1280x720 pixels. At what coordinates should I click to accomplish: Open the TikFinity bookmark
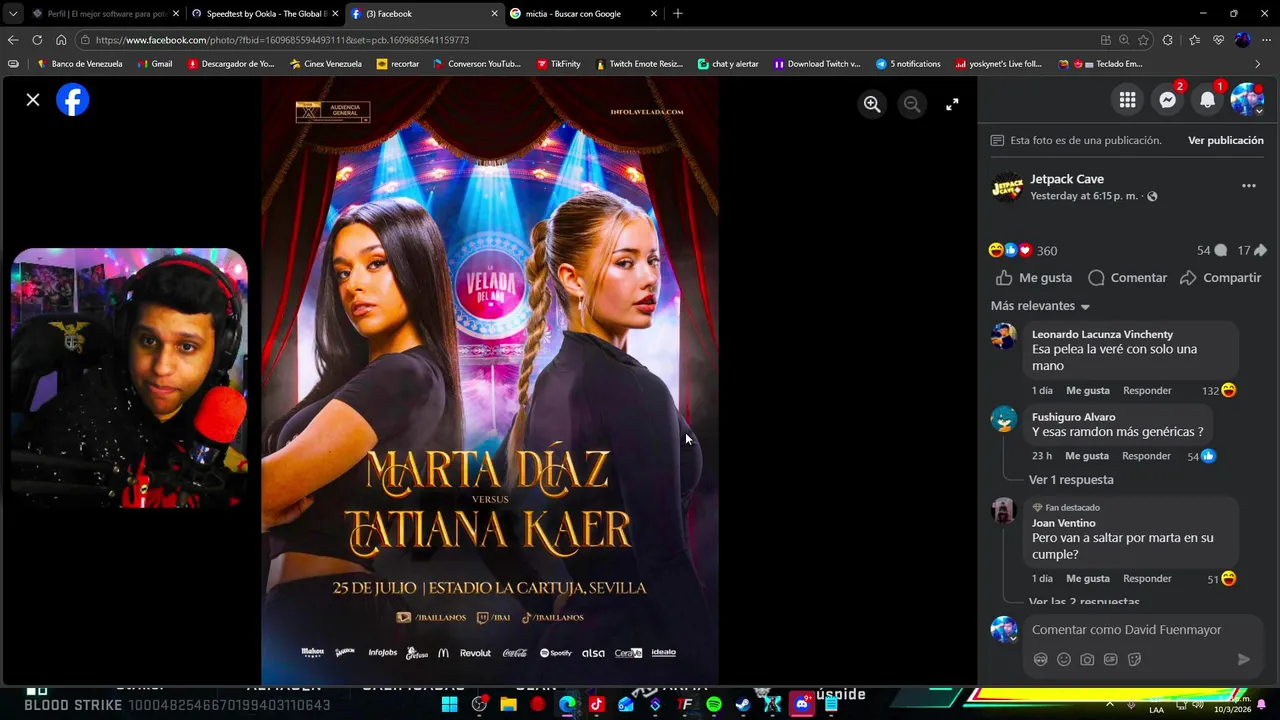click(558, 64)
